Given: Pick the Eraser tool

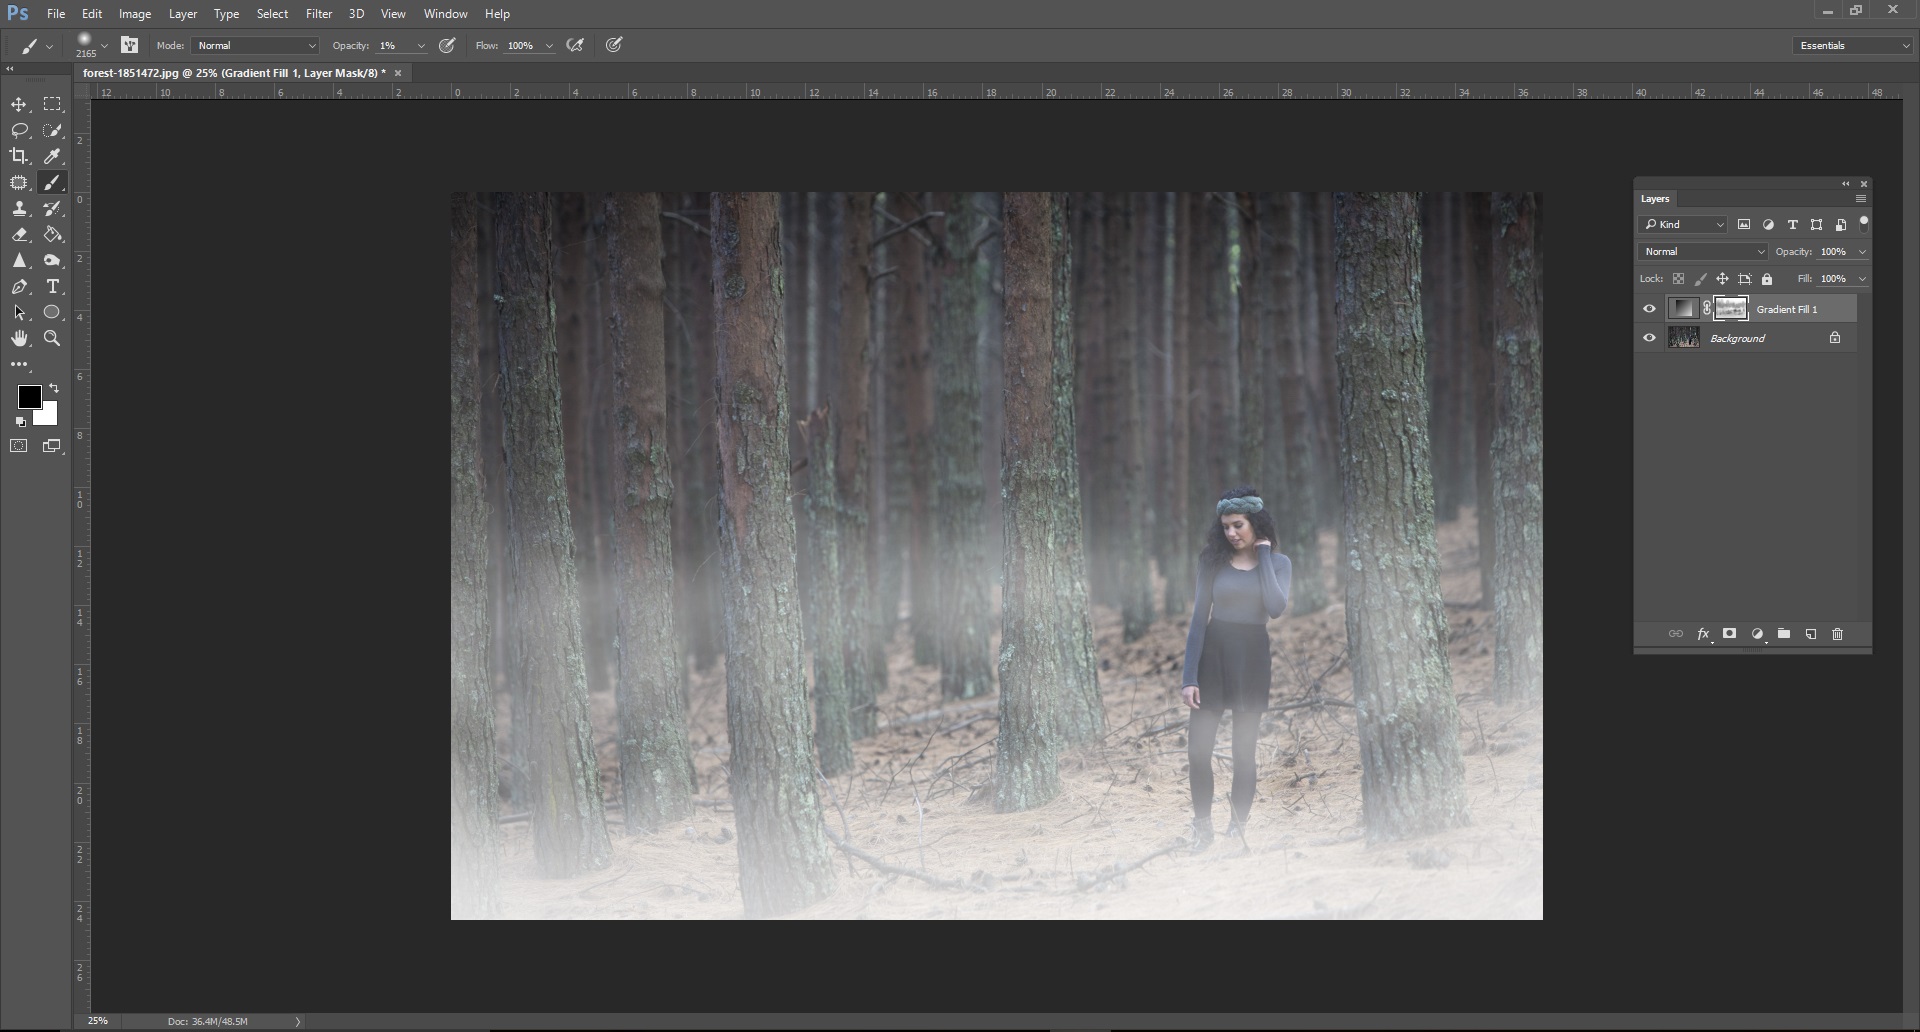Looking at the screenshot, I should point(20,235).
